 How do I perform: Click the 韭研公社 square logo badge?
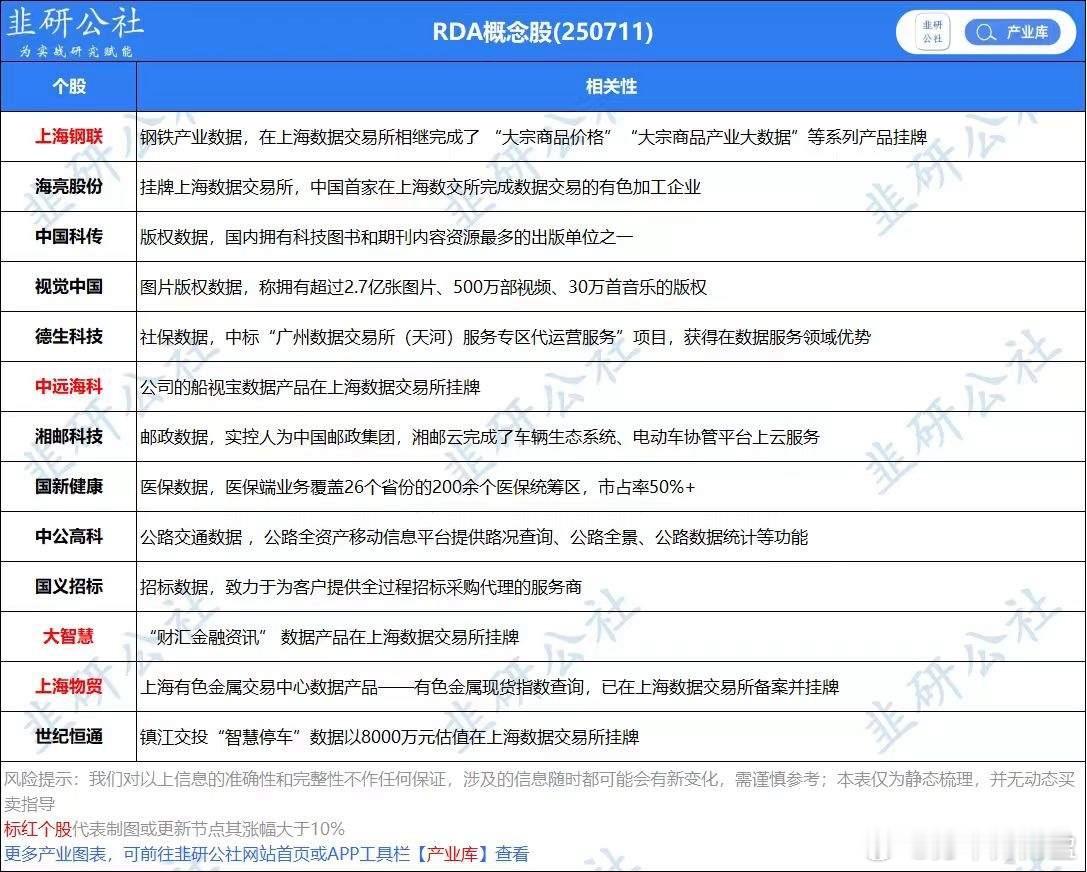click(x=932, y=33)
